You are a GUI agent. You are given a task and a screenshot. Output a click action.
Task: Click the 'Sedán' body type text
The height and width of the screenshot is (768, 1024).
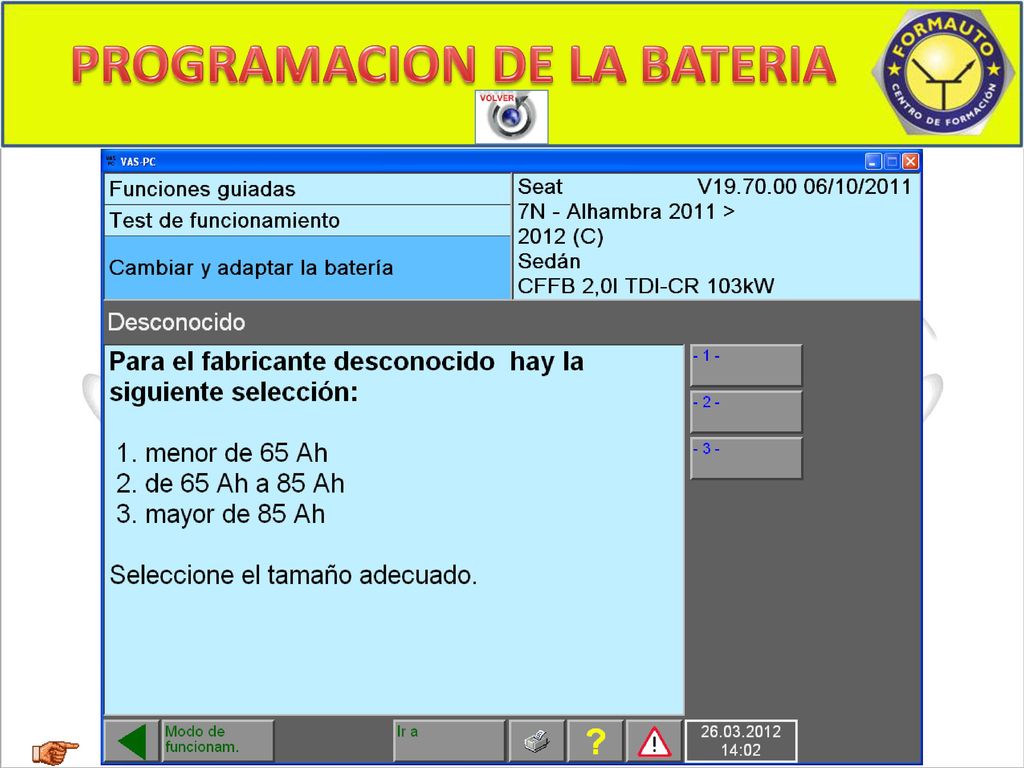click(549, 261)
